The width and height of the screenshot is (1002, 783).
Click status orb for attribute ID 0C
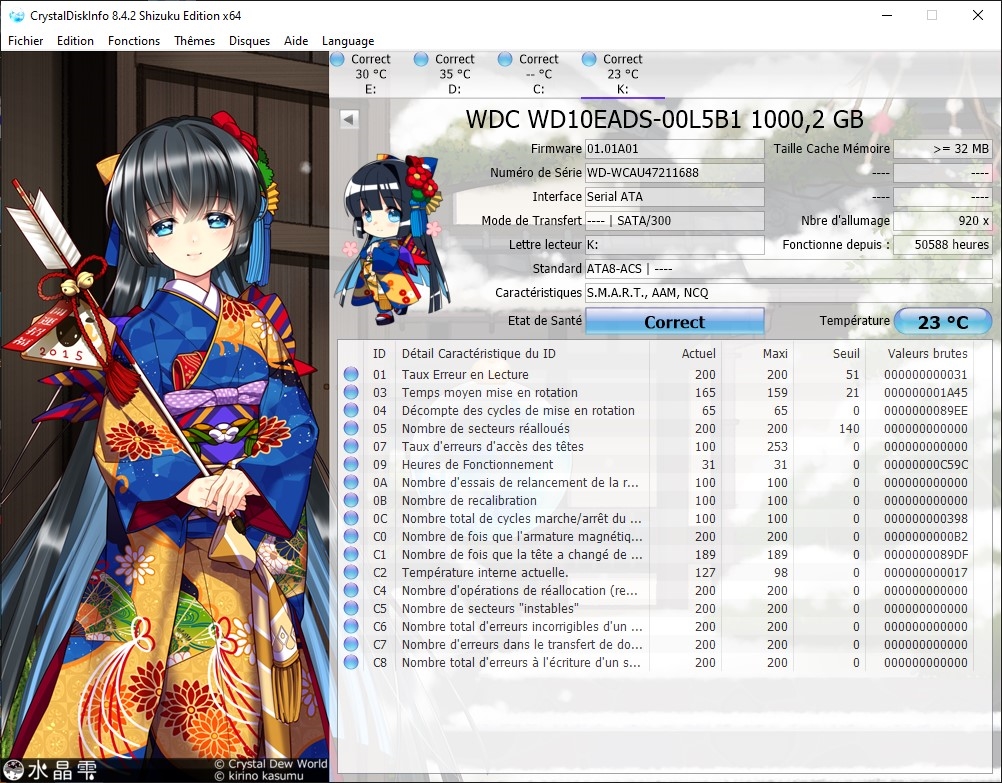[351, 518]
